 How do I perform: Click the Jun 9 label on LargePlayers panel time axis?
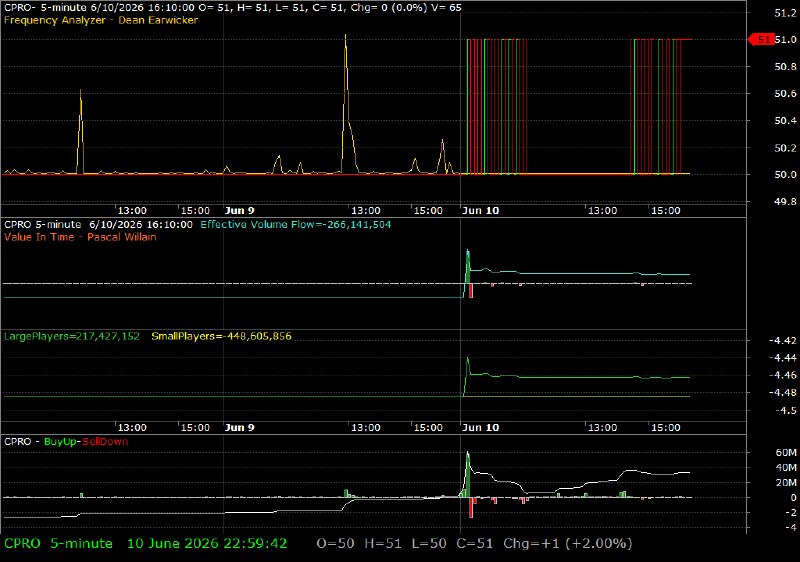239,427
